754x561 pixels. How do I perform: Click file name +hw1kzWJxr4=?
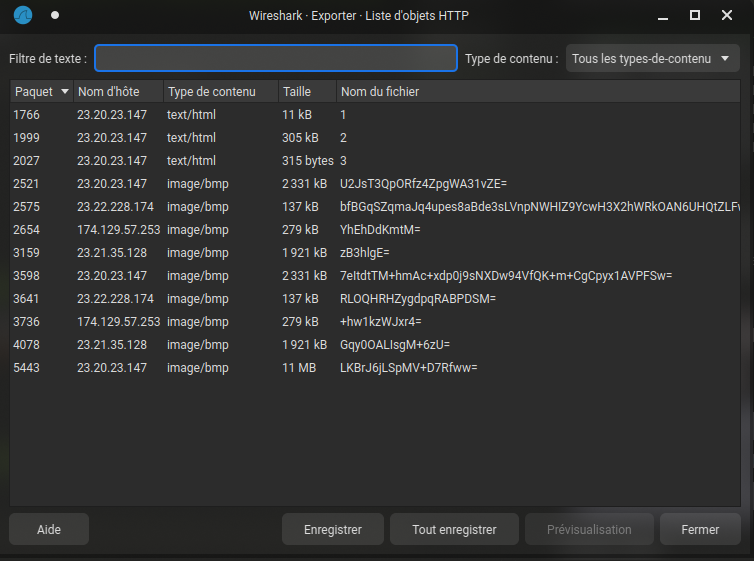(380, 322)
